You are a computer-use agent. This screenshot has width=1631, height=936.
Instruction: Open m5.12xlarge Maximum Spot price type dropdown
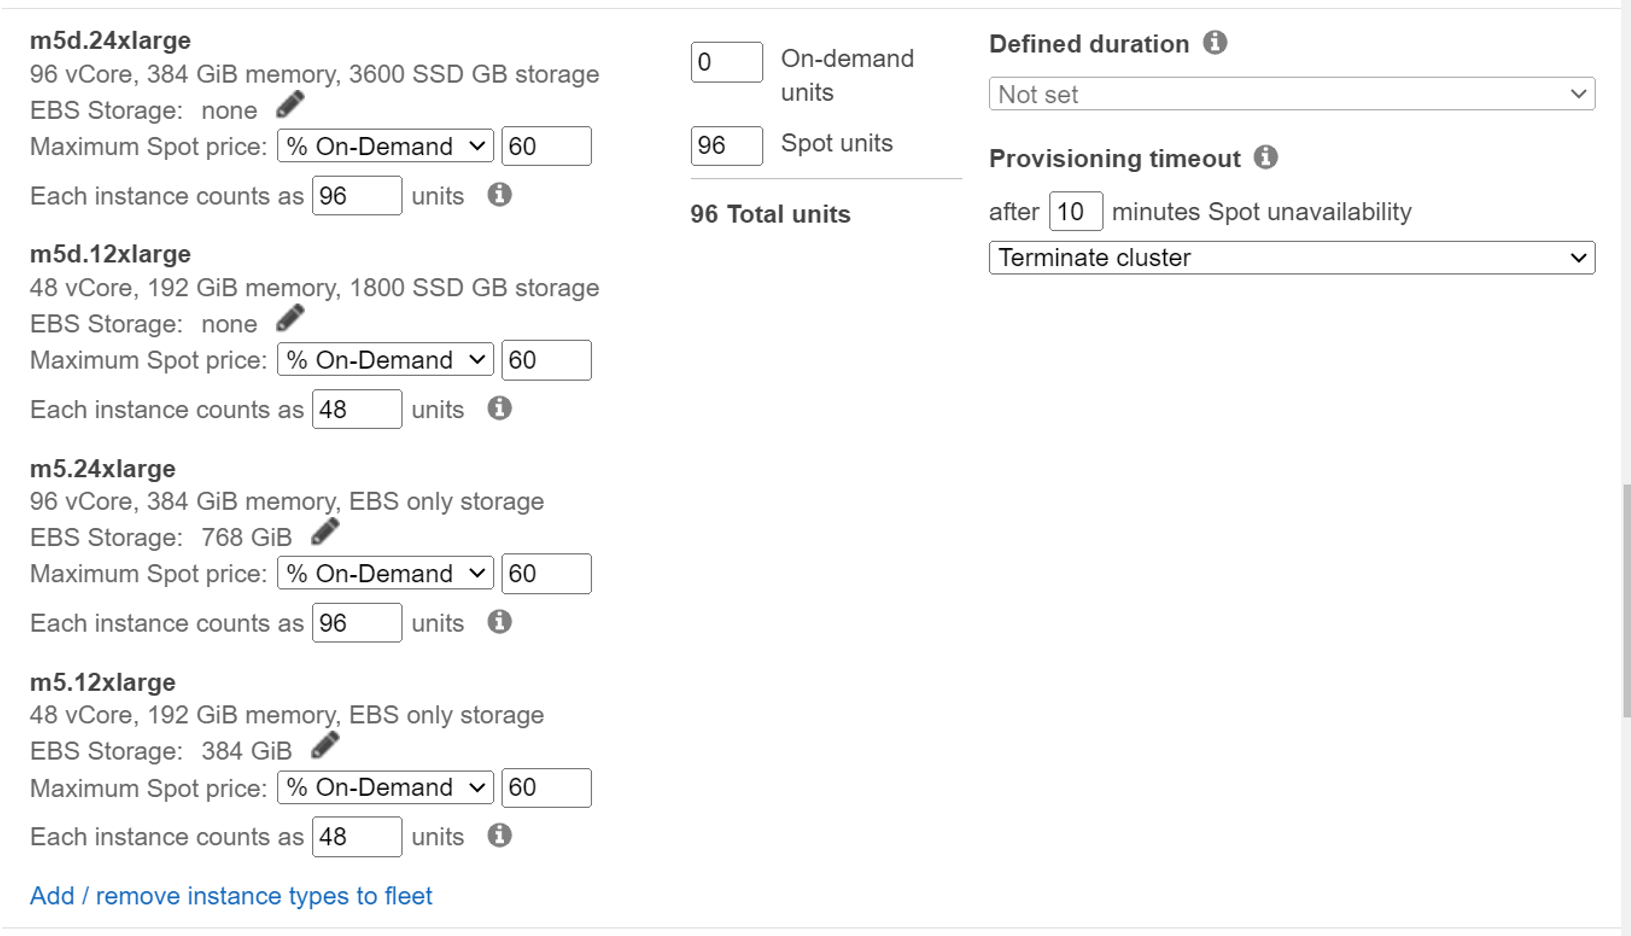pos(385,788)
